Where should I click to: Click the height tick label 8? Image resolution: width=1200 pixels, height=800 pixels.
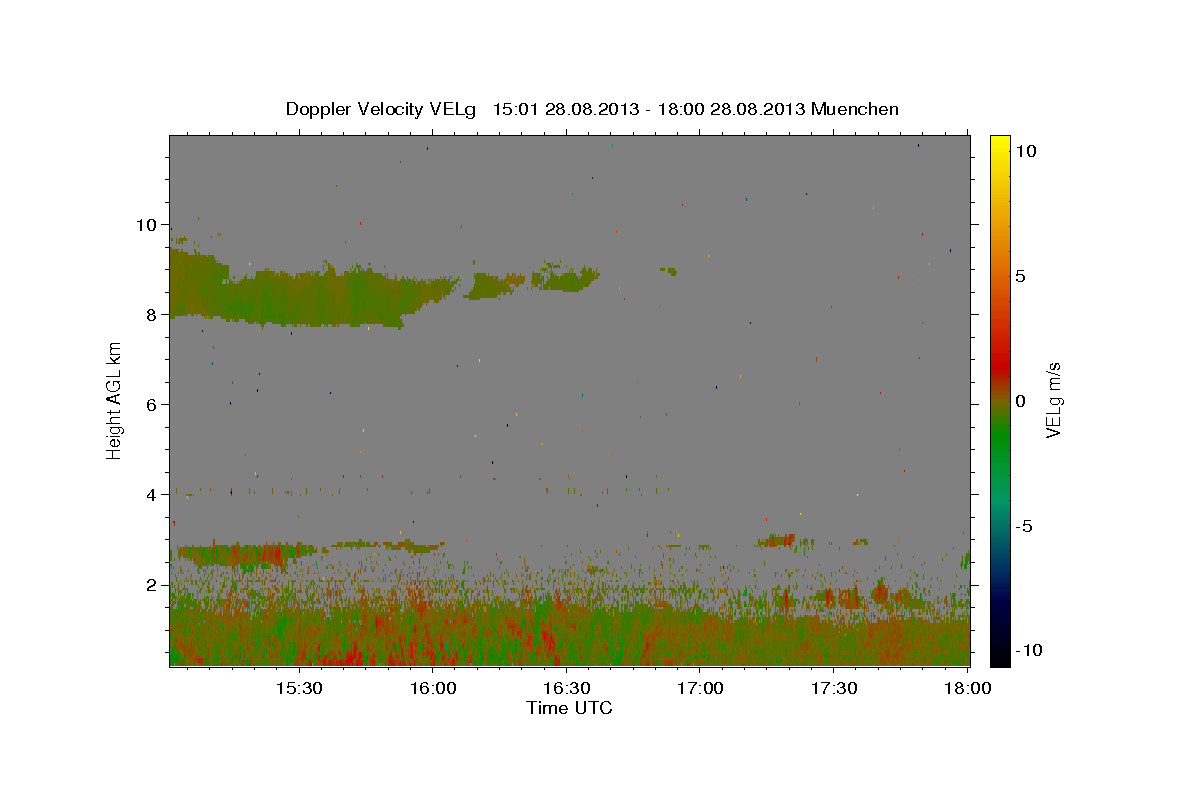point(152,314)
